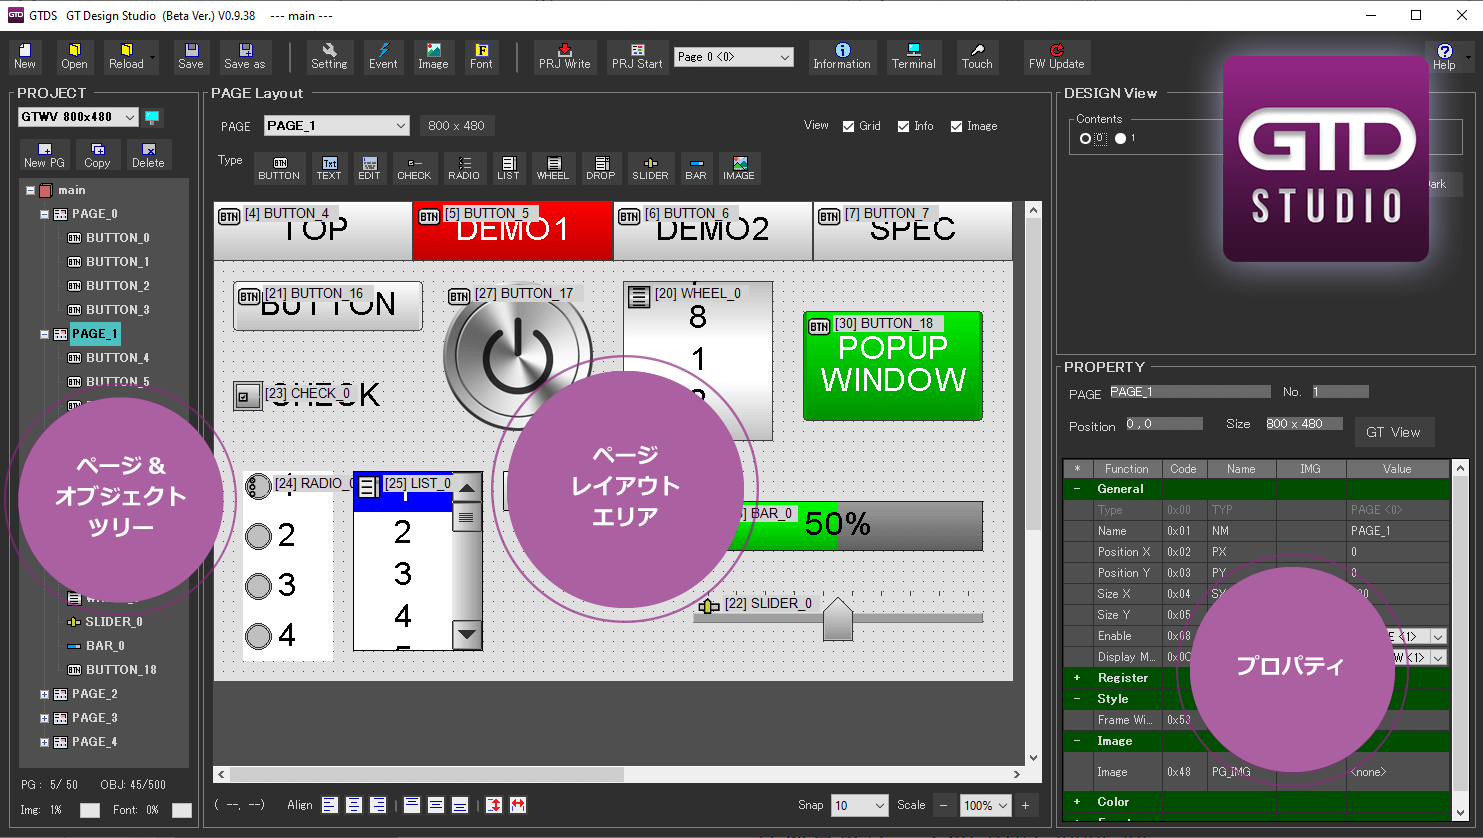Open the Page 0 <0> toolbar dropdown
Image resolution: width=1483 pixels, height=838 pixels.
734,57
